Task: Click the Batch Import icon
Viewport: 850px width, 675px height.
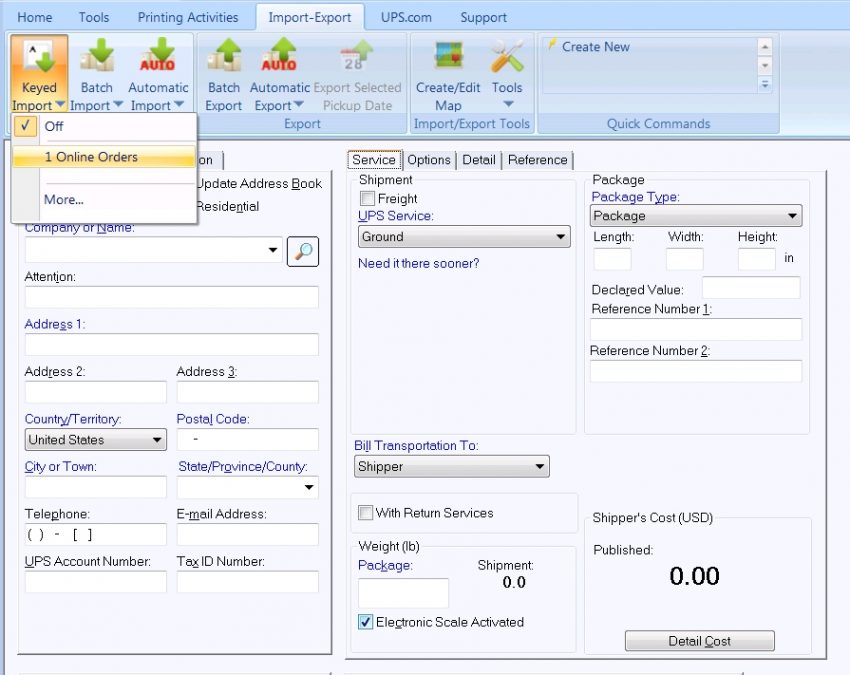Action: coord(96,55)
